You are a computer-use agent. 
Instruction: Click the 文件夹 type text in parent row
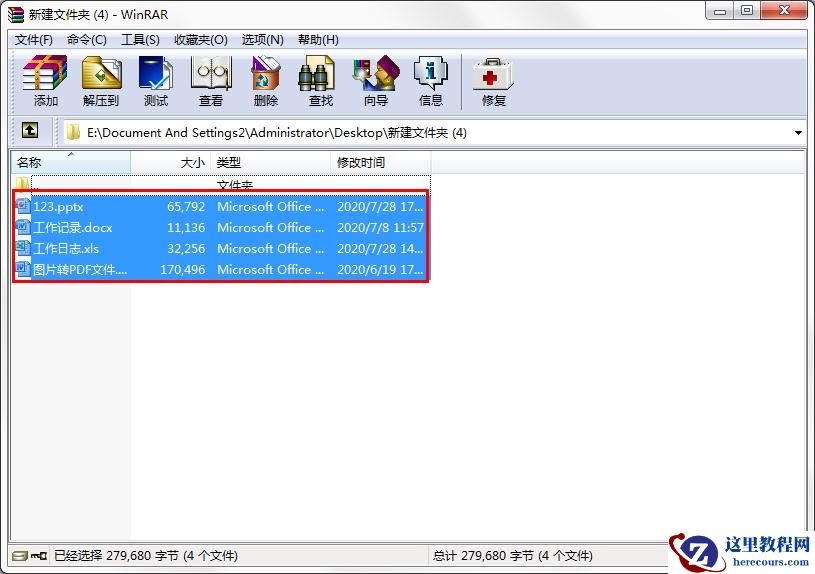[x=234, y=185]
